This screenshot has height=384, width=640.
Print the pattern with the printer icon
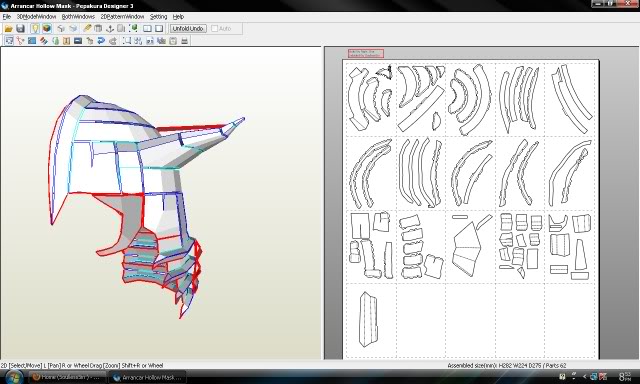184,41
